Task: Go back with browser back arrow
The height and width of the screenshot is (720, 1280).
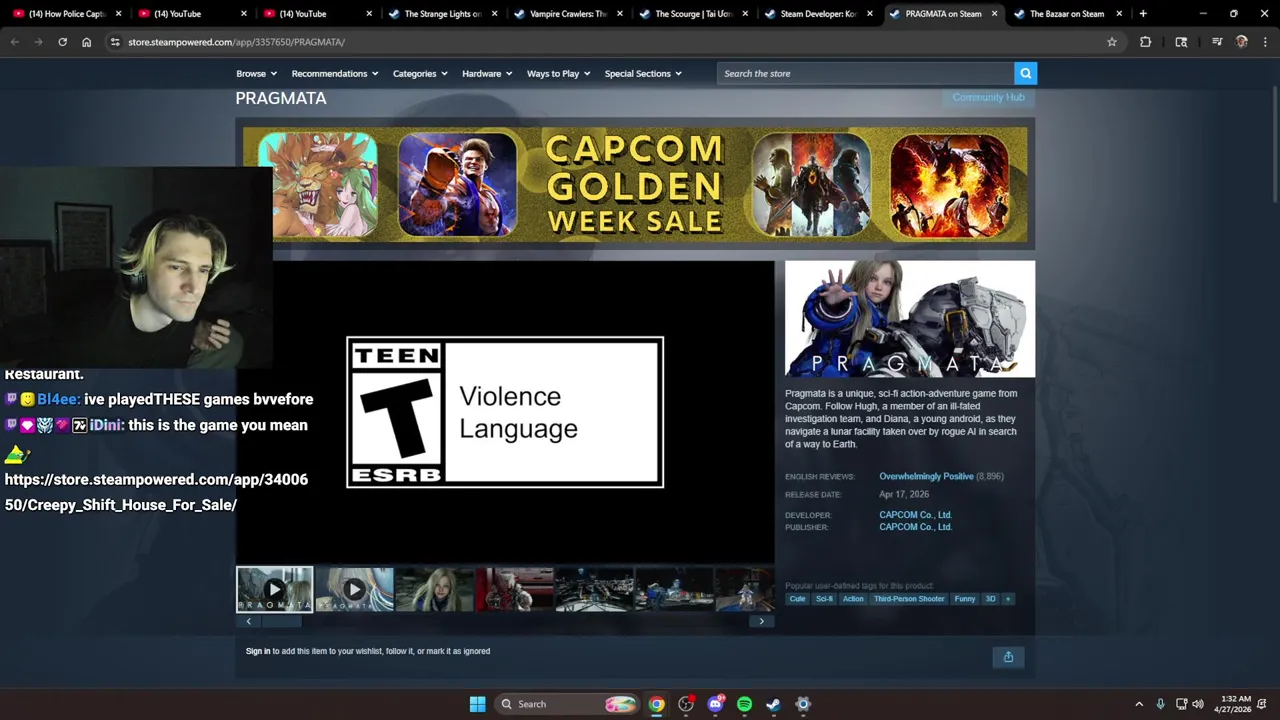Action: tap(14, 42)
